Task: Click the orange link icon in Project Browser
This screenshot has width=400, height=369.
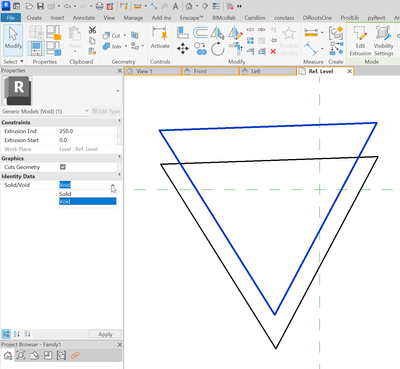Action: pyautogui.click(x=75, y=355)
